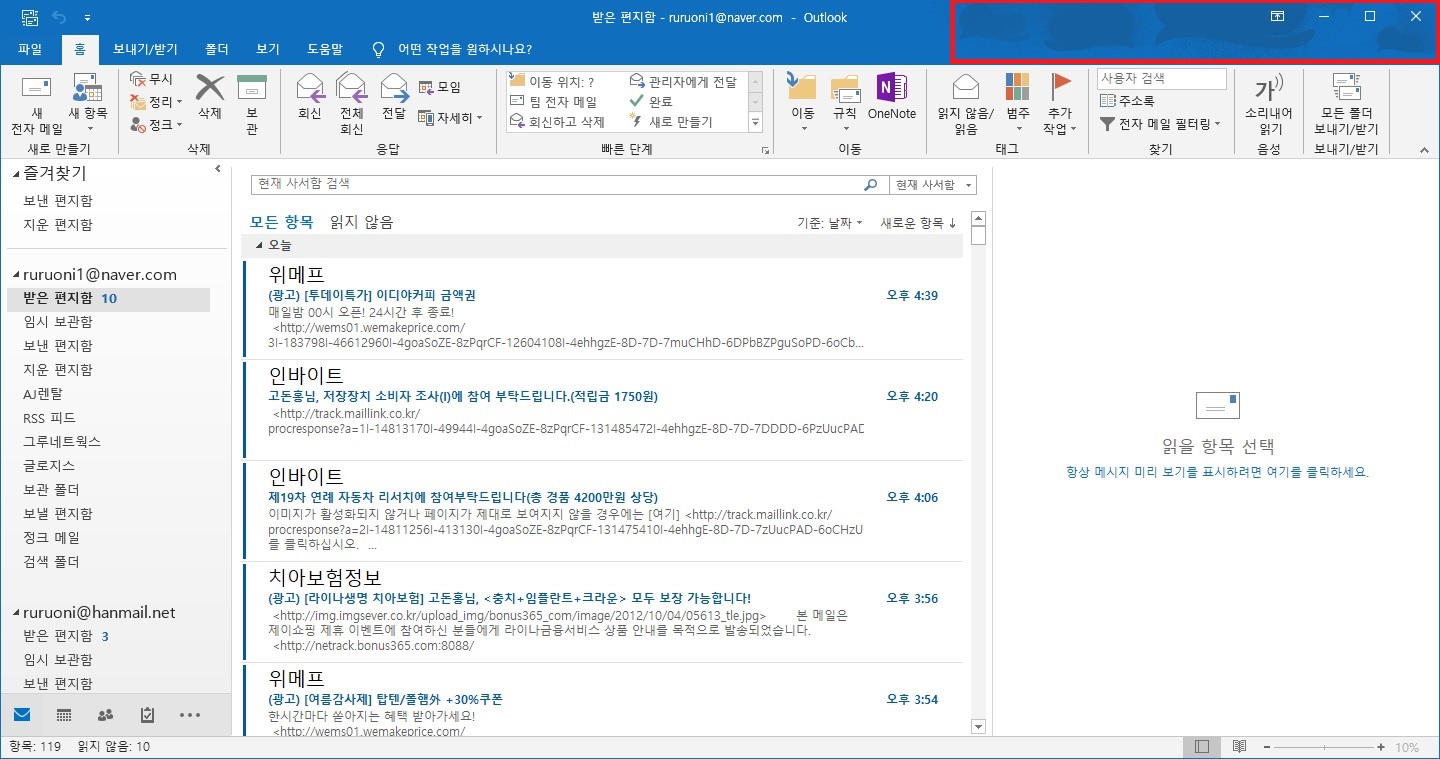Switch to normal view in status bar
Screen dimensions: 1440x759
click(1202, 747)
